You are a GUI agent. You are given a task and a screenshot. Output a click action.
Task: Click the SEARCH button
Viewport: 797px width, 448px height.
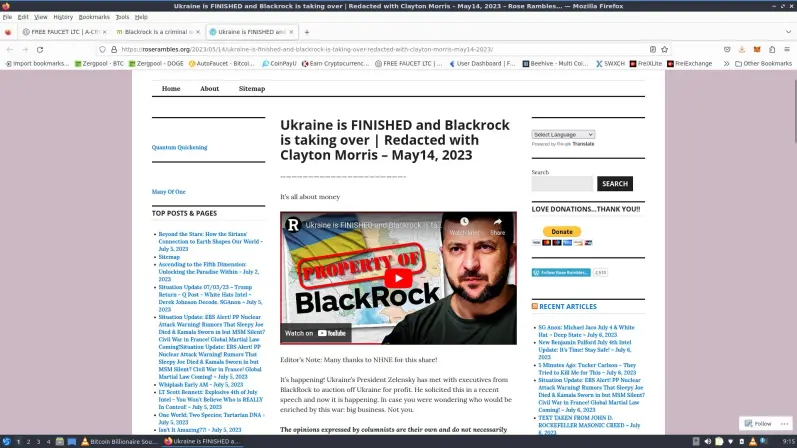coord(615,184)
